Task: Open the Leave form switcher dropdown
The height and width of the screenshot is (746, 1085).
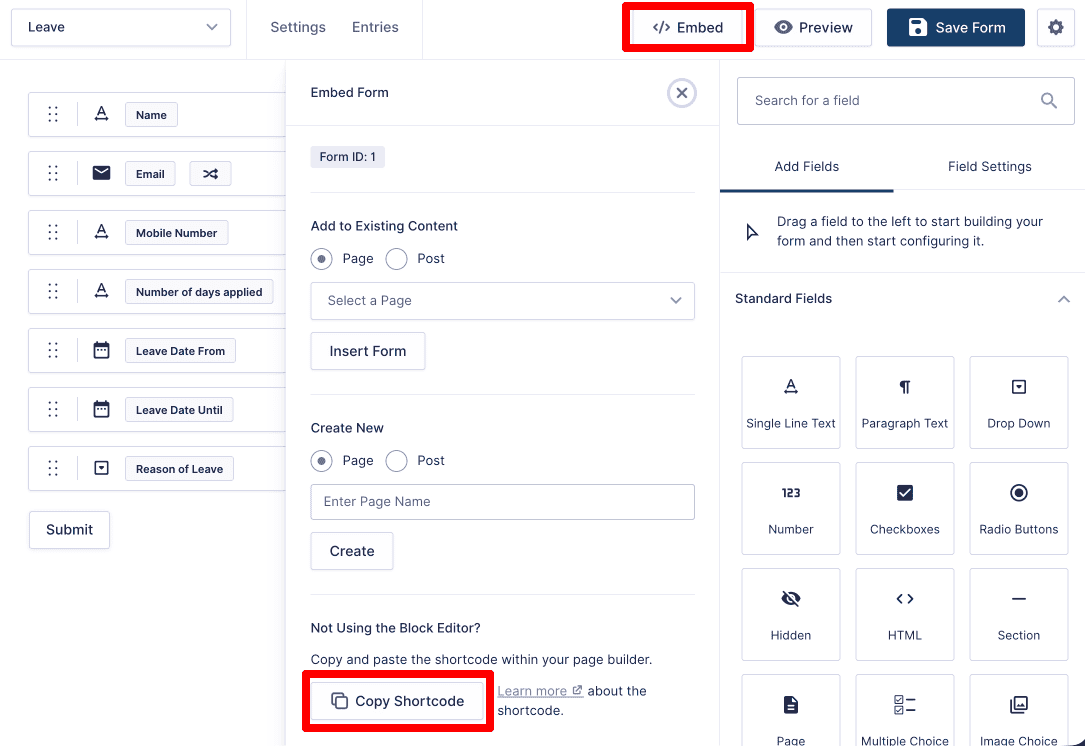Action: pyautogui.click(x=121, y=28)
